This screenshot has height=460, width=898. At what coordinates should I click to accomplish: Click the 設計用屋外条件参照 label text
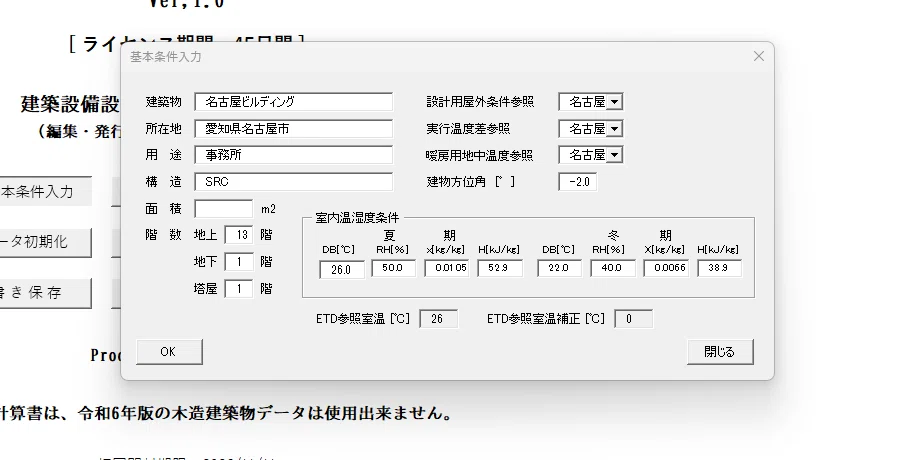(480, 102)
